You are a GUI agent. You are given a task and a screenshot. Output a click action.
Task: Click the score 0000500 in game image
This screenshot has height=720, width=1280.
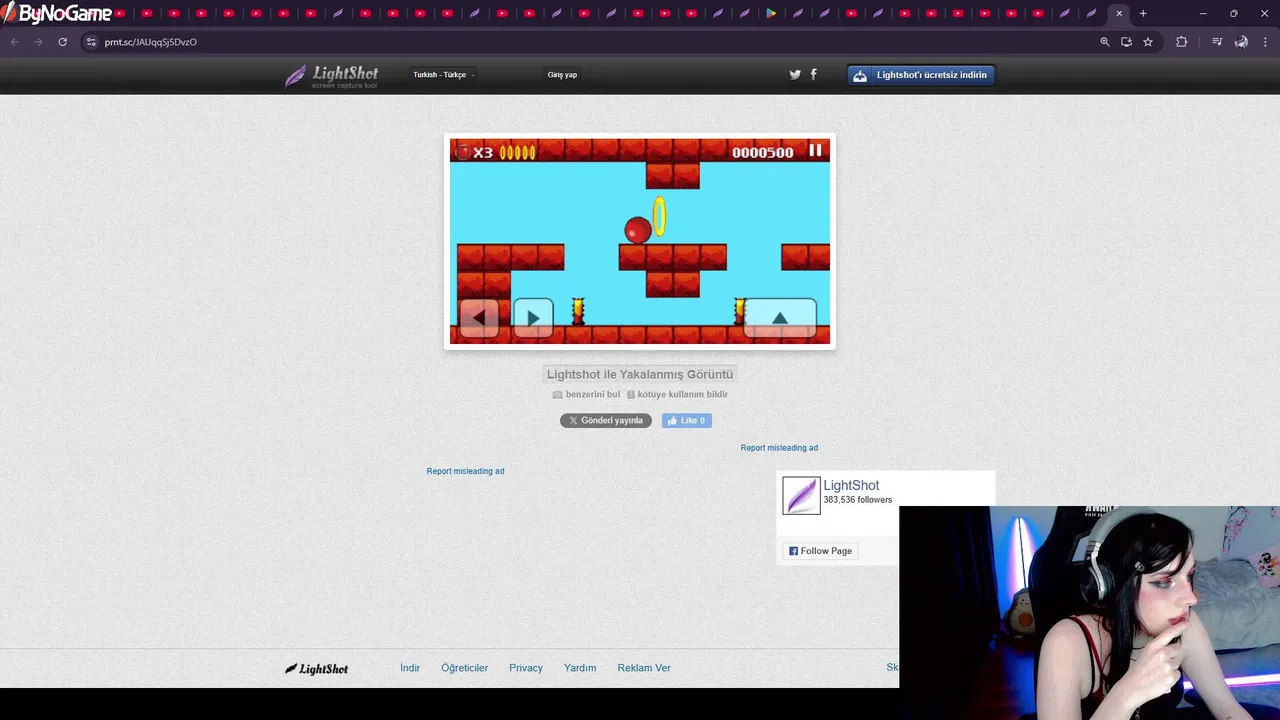pyautogui.click(x=762, y=152)
